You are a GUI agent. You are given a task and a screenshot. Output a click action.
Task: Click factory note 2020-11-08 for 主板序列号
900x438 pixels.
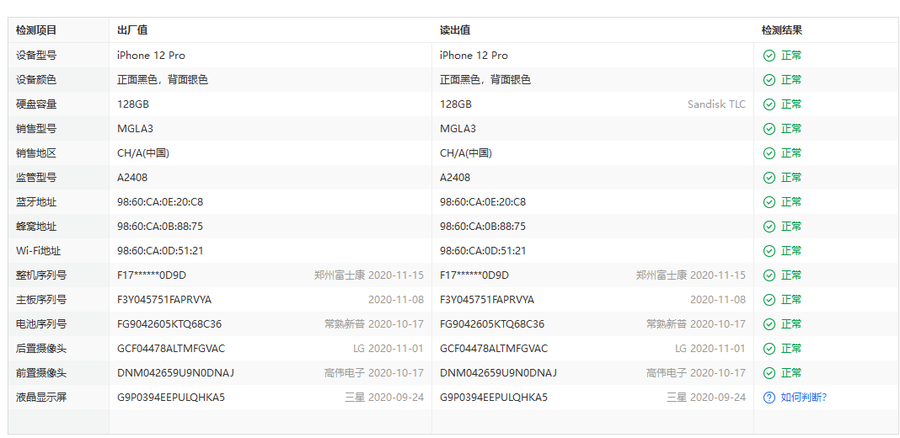396,300
